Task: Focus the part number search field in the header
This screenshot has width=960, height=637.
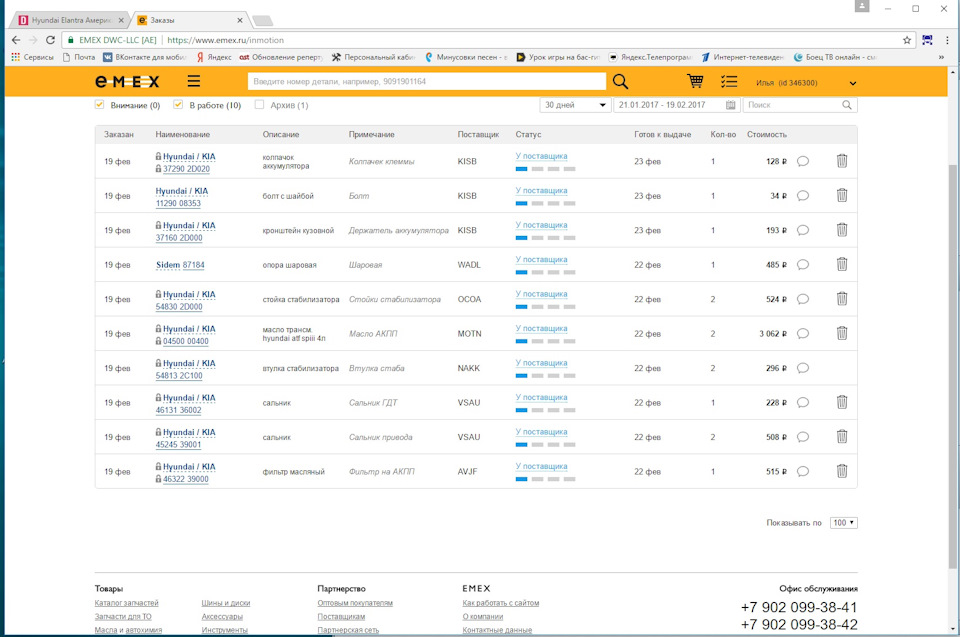Action: tap(427, 81)
